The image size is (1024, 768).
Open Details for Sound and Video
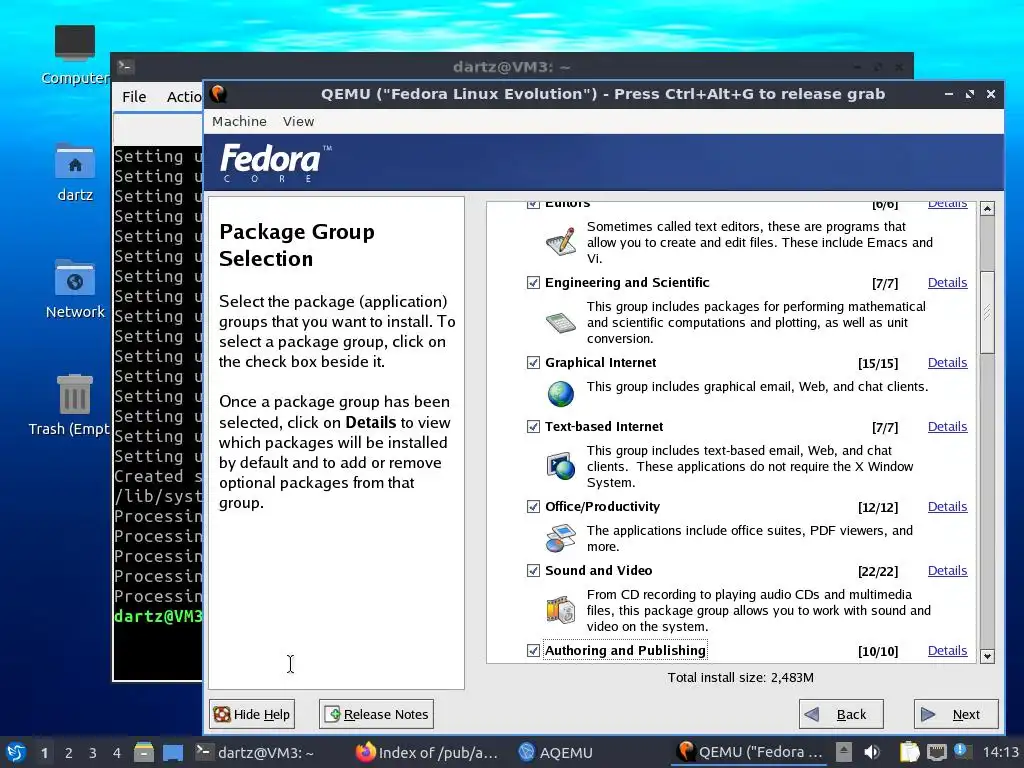click(x=948, y=571)
